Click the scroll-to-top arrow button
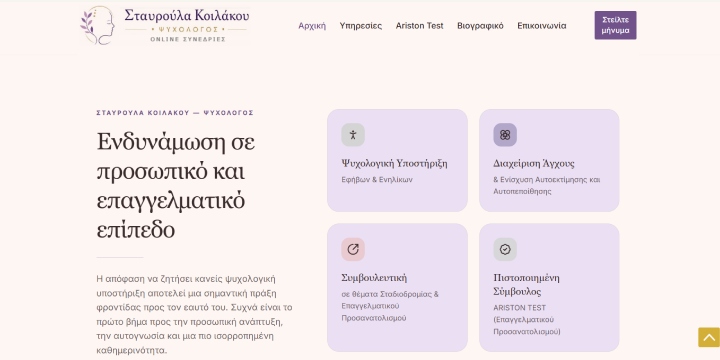This screenshot has width=720, height=360. (x=709, y=337)
